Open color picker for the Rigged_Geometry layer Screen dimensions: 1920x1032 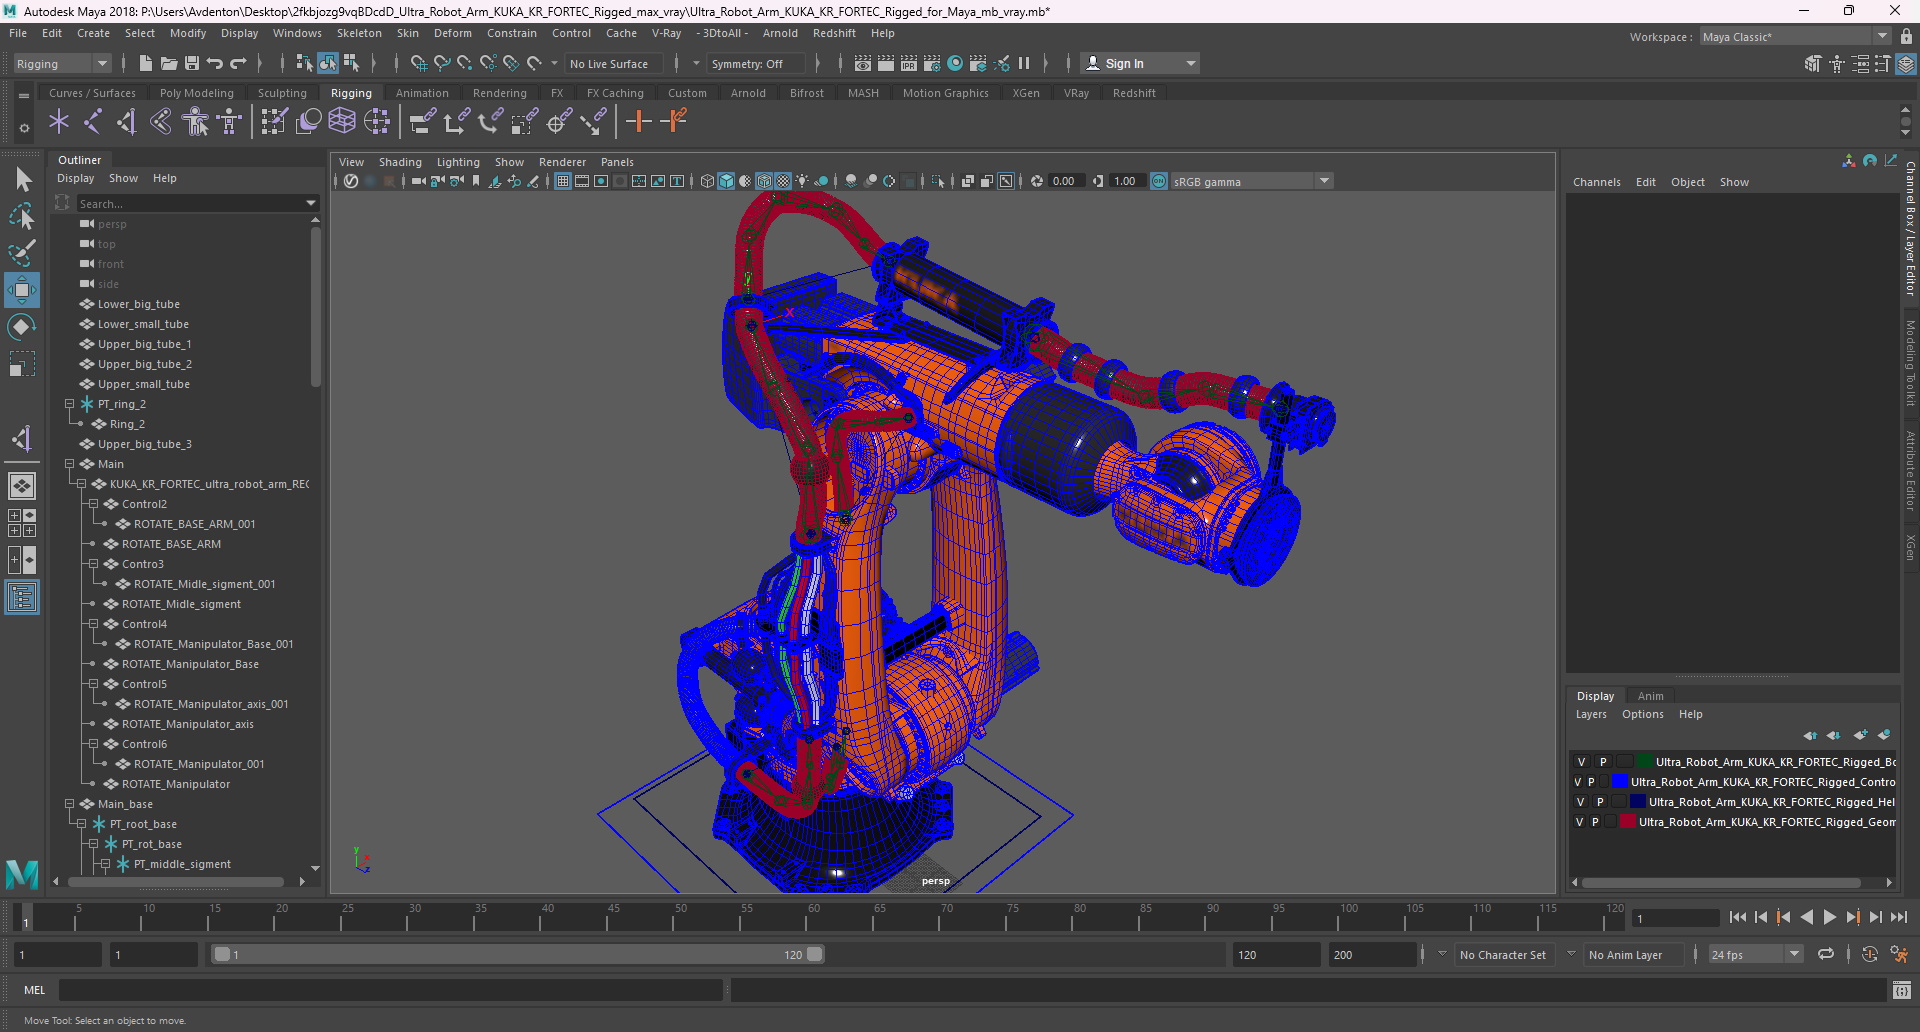click(x=1628, y=822)
